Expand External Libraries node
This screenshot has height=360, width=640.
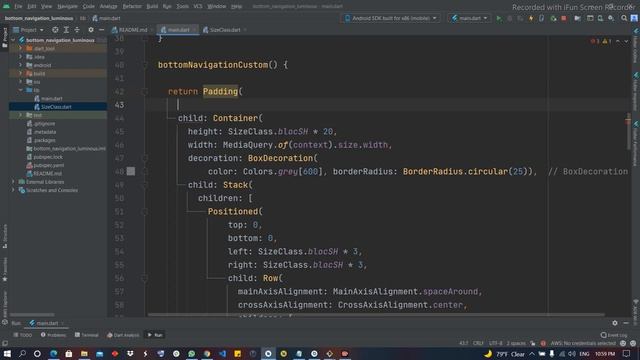(13, 182)
